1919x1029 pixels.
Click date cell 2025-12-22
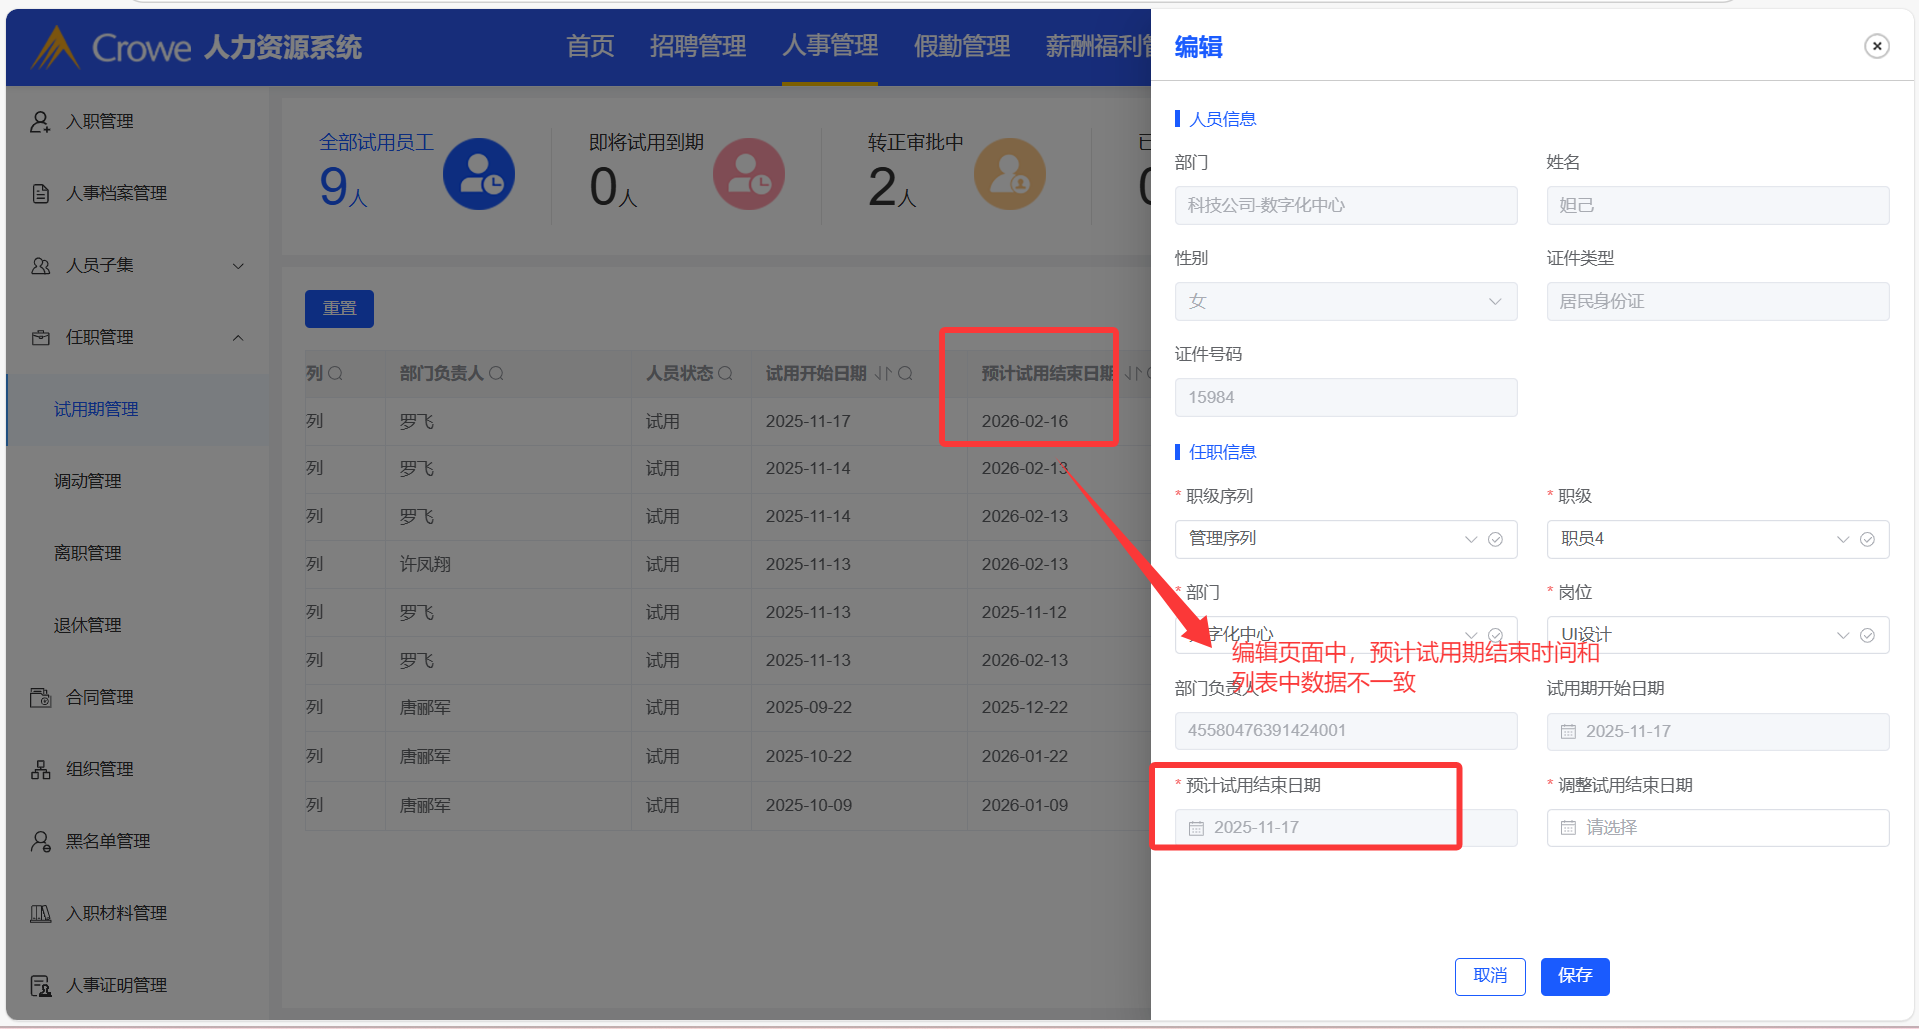1025,708
